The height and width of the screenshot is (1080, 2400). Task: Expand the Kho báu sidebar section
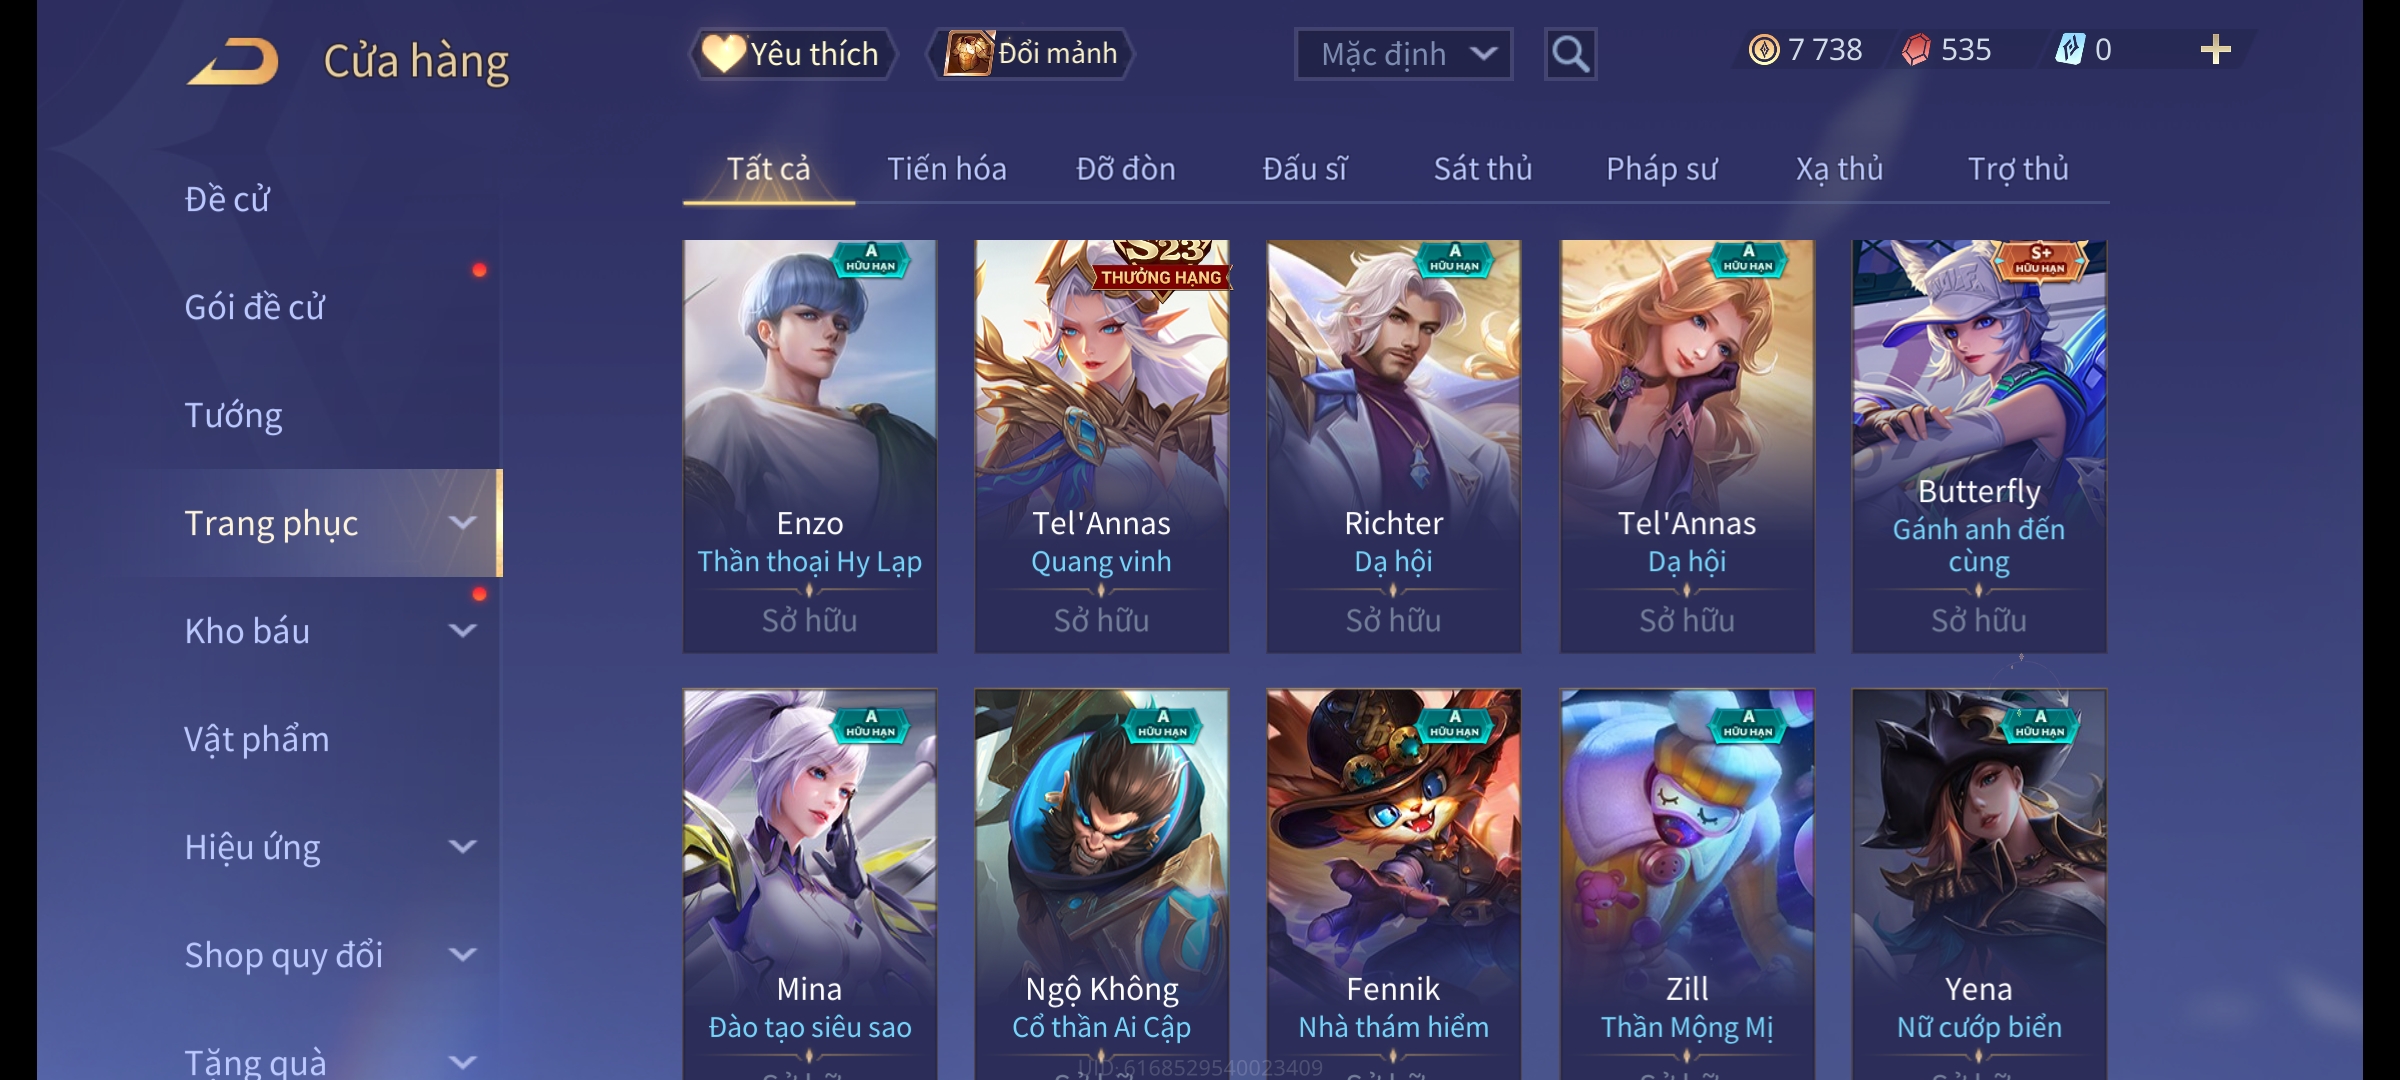(462, 631)
